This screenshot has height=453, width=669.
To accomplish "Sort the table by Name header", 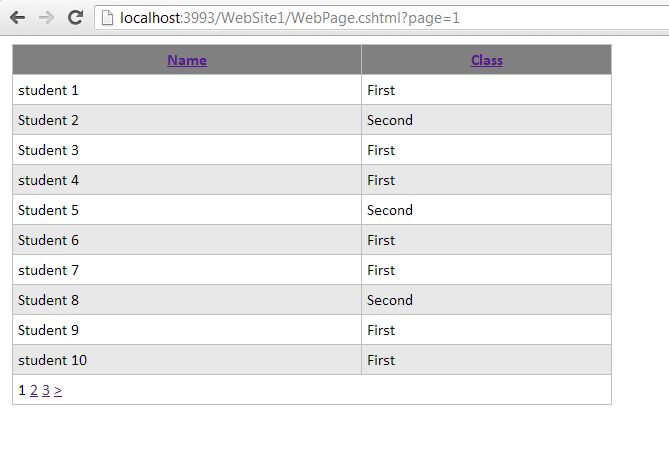I will tap(187, 60).
